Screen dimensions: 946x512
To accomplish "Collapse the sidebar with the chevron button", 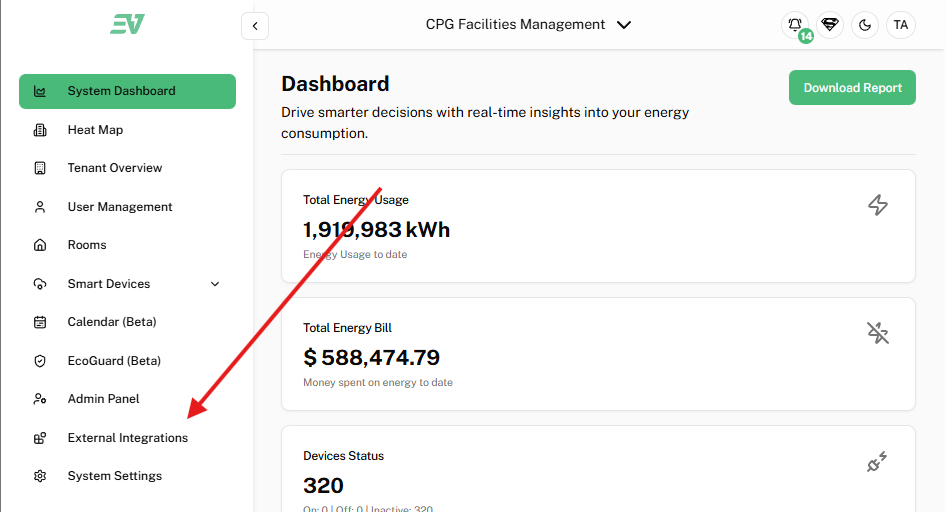I will tap(255, 26).
